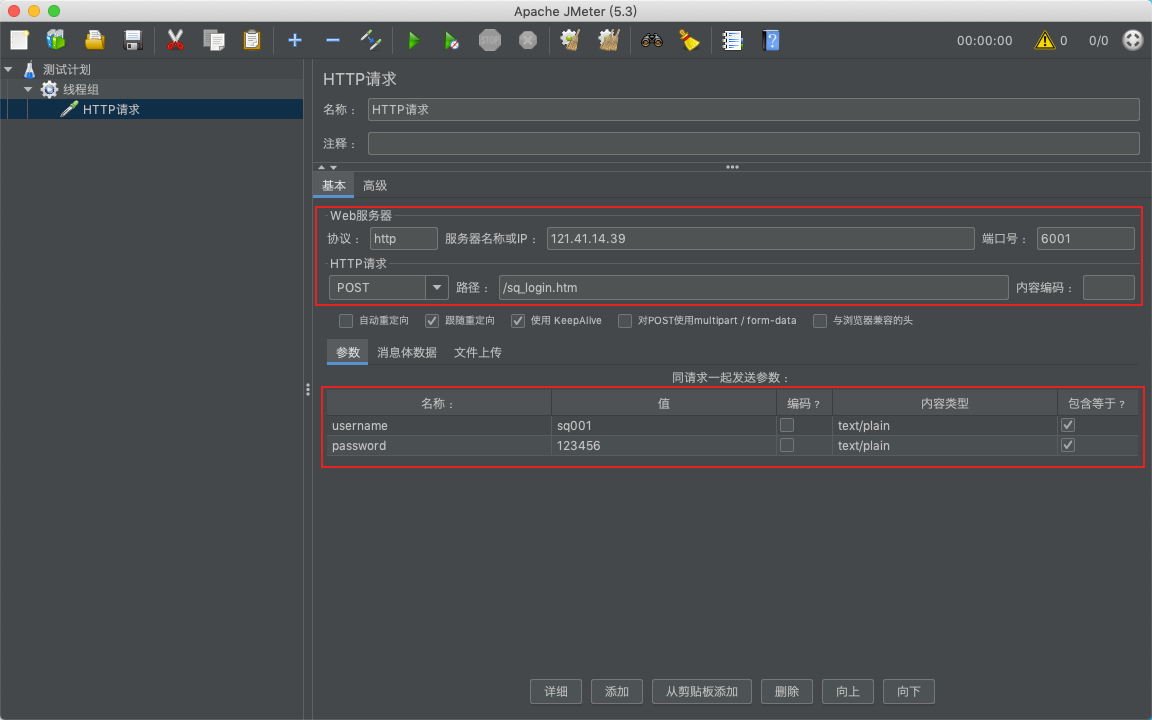Click the Shutdown threads icon
This screenshot has height=720, width=1152.
528,40
